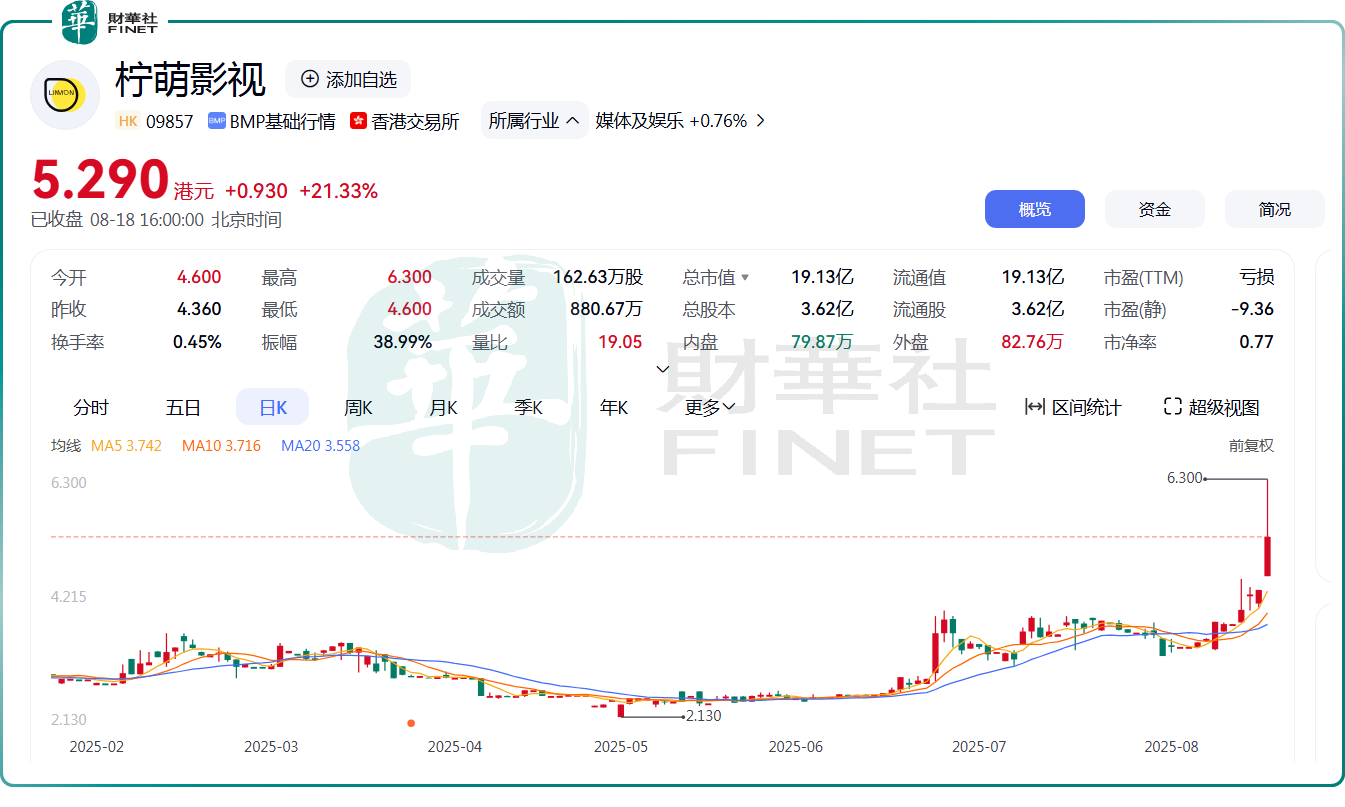This screenshot has width=1345, height=807.
Task: Select the 分时 intraday chart
Action: pos(91,407)
